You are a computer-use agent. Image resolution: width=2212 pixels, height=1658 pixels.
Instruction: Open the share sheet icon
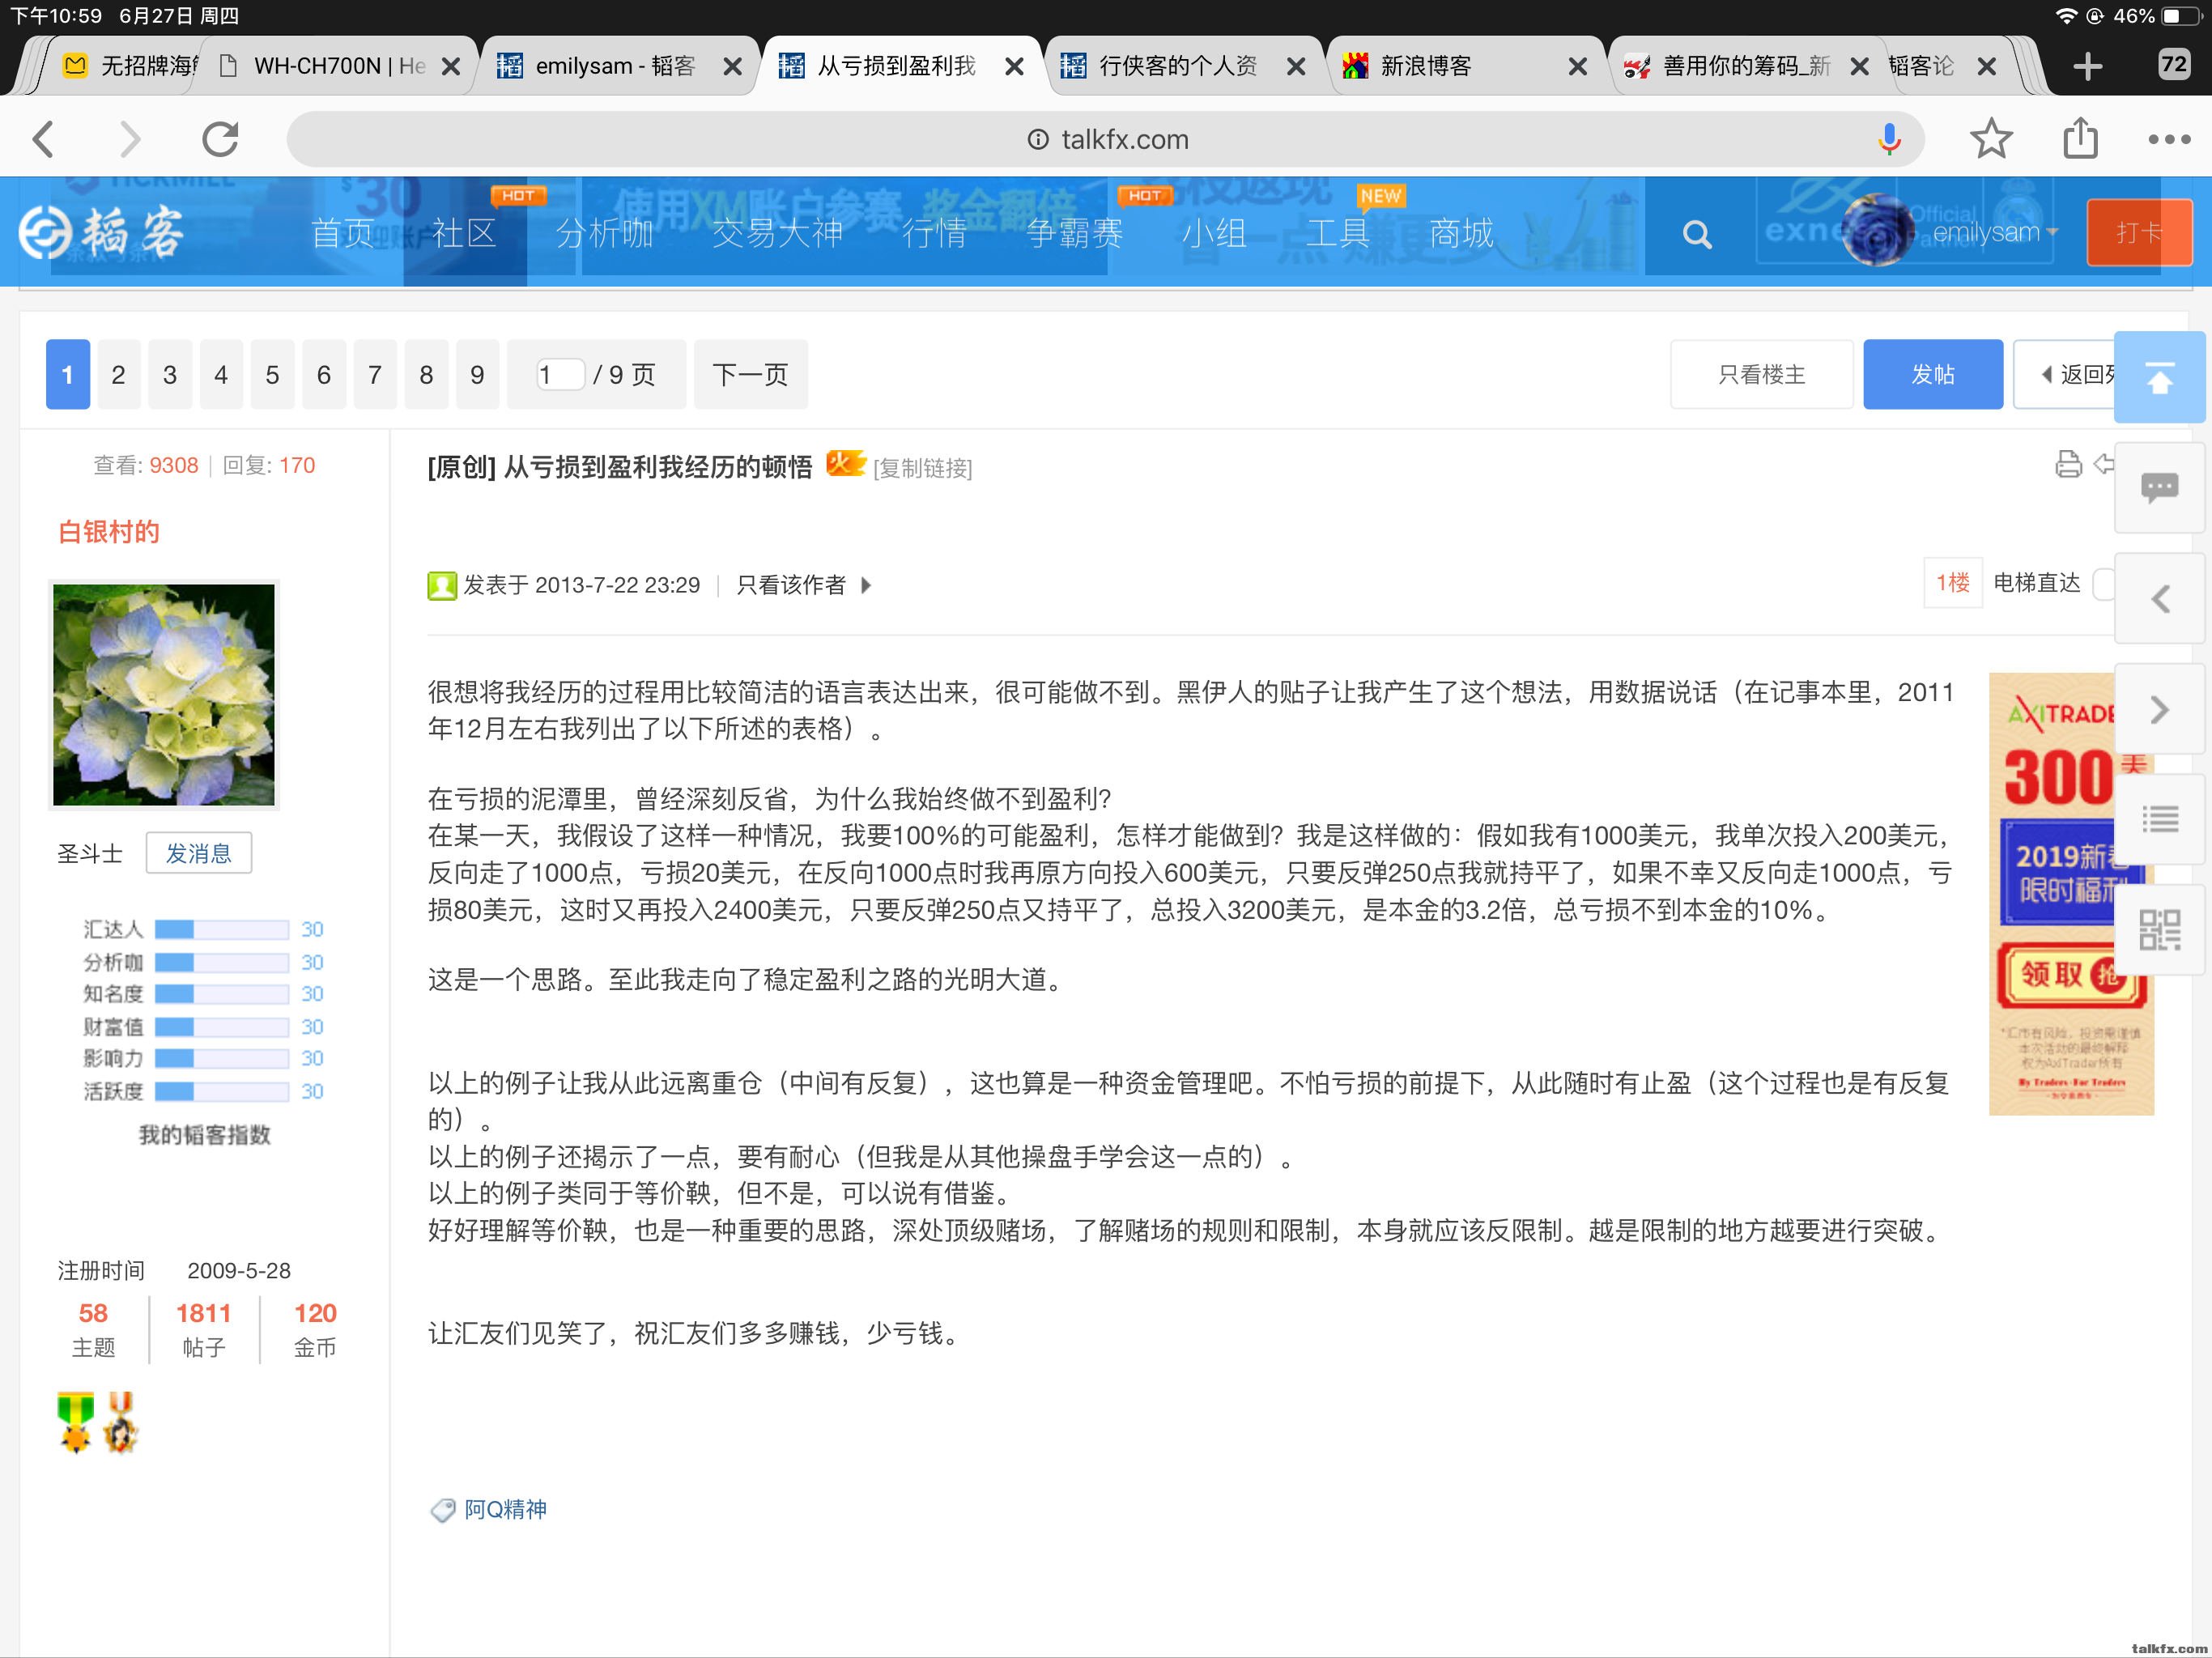(2080, 138)
